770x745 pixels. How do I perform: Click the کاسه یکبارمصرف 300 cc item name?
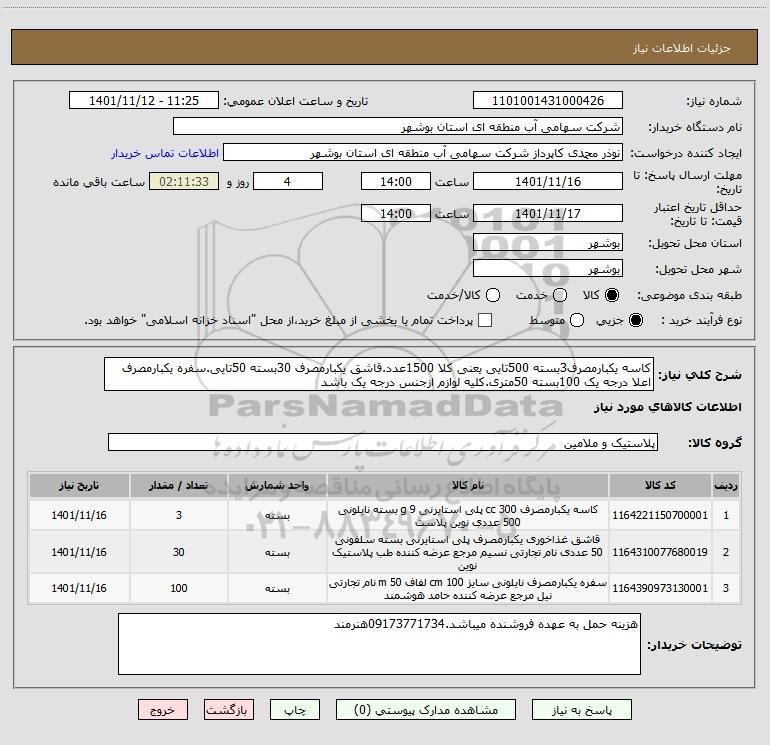468,516
